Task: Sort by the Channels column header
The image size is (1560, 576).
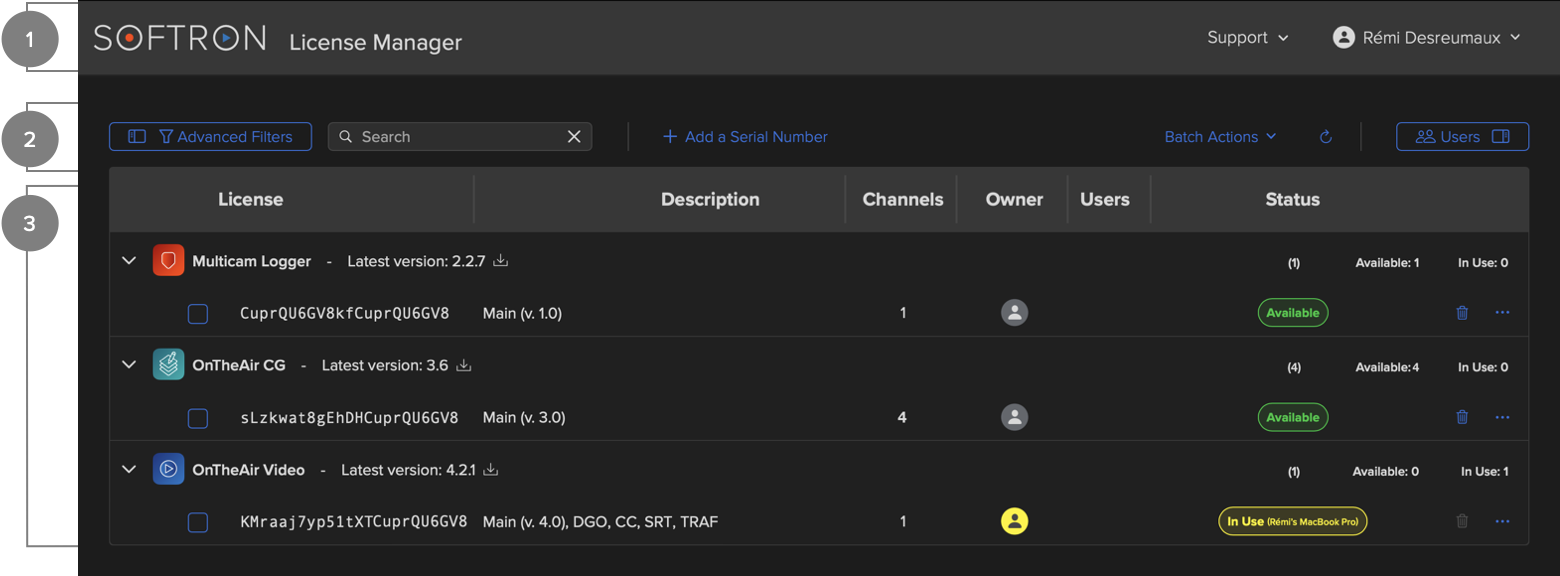Action: (903, 200)
